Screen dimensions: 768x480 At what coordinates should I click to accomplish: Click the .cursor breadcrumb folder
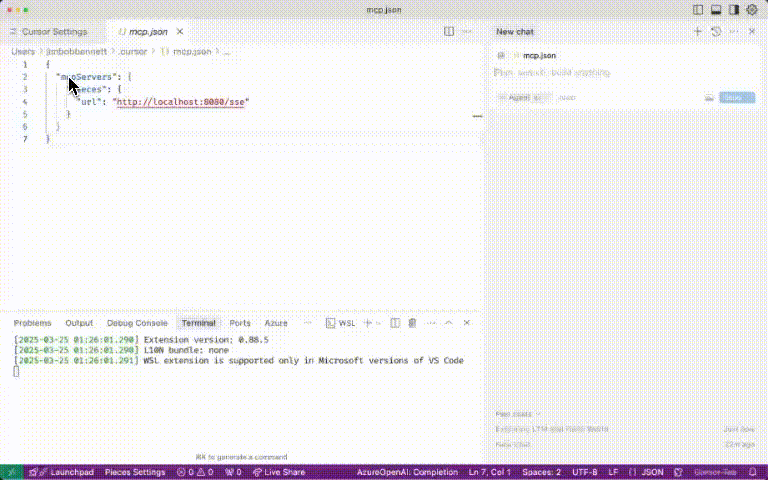[133, 51]
